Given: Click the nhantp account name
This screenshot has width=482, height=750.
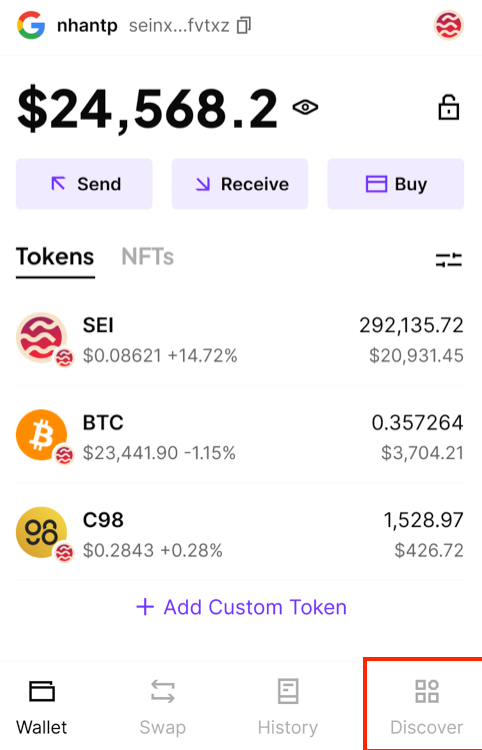Looking at the screenshot, I should point(87,25).
